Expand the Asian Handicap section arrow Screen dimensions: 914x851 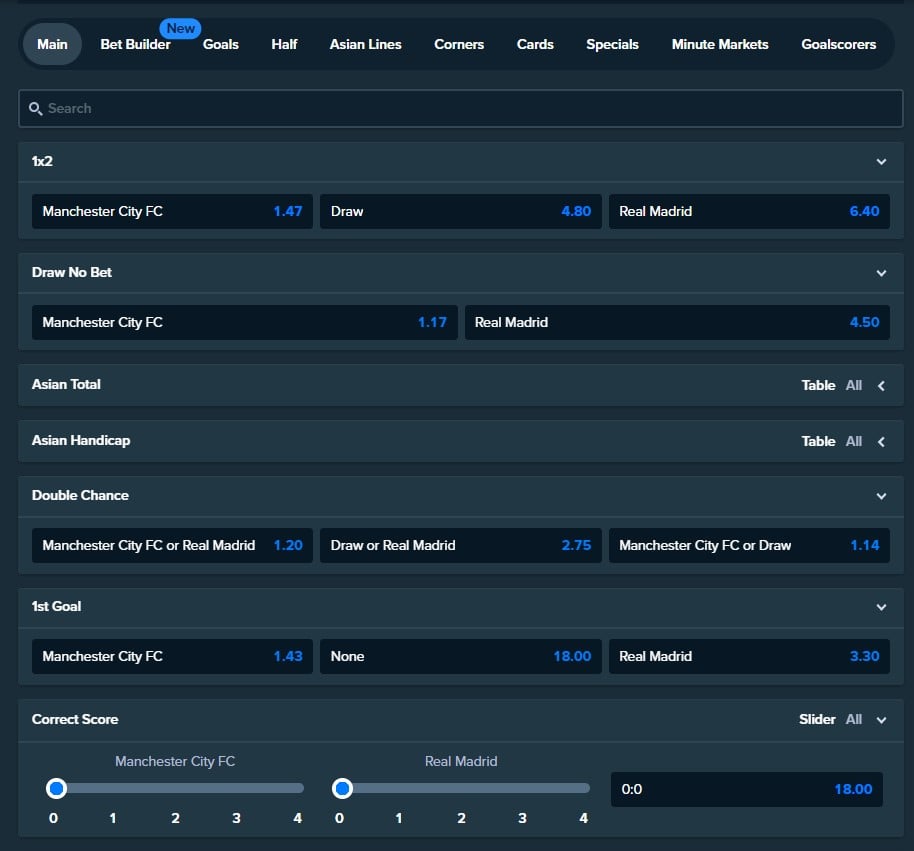pos(881,442)
